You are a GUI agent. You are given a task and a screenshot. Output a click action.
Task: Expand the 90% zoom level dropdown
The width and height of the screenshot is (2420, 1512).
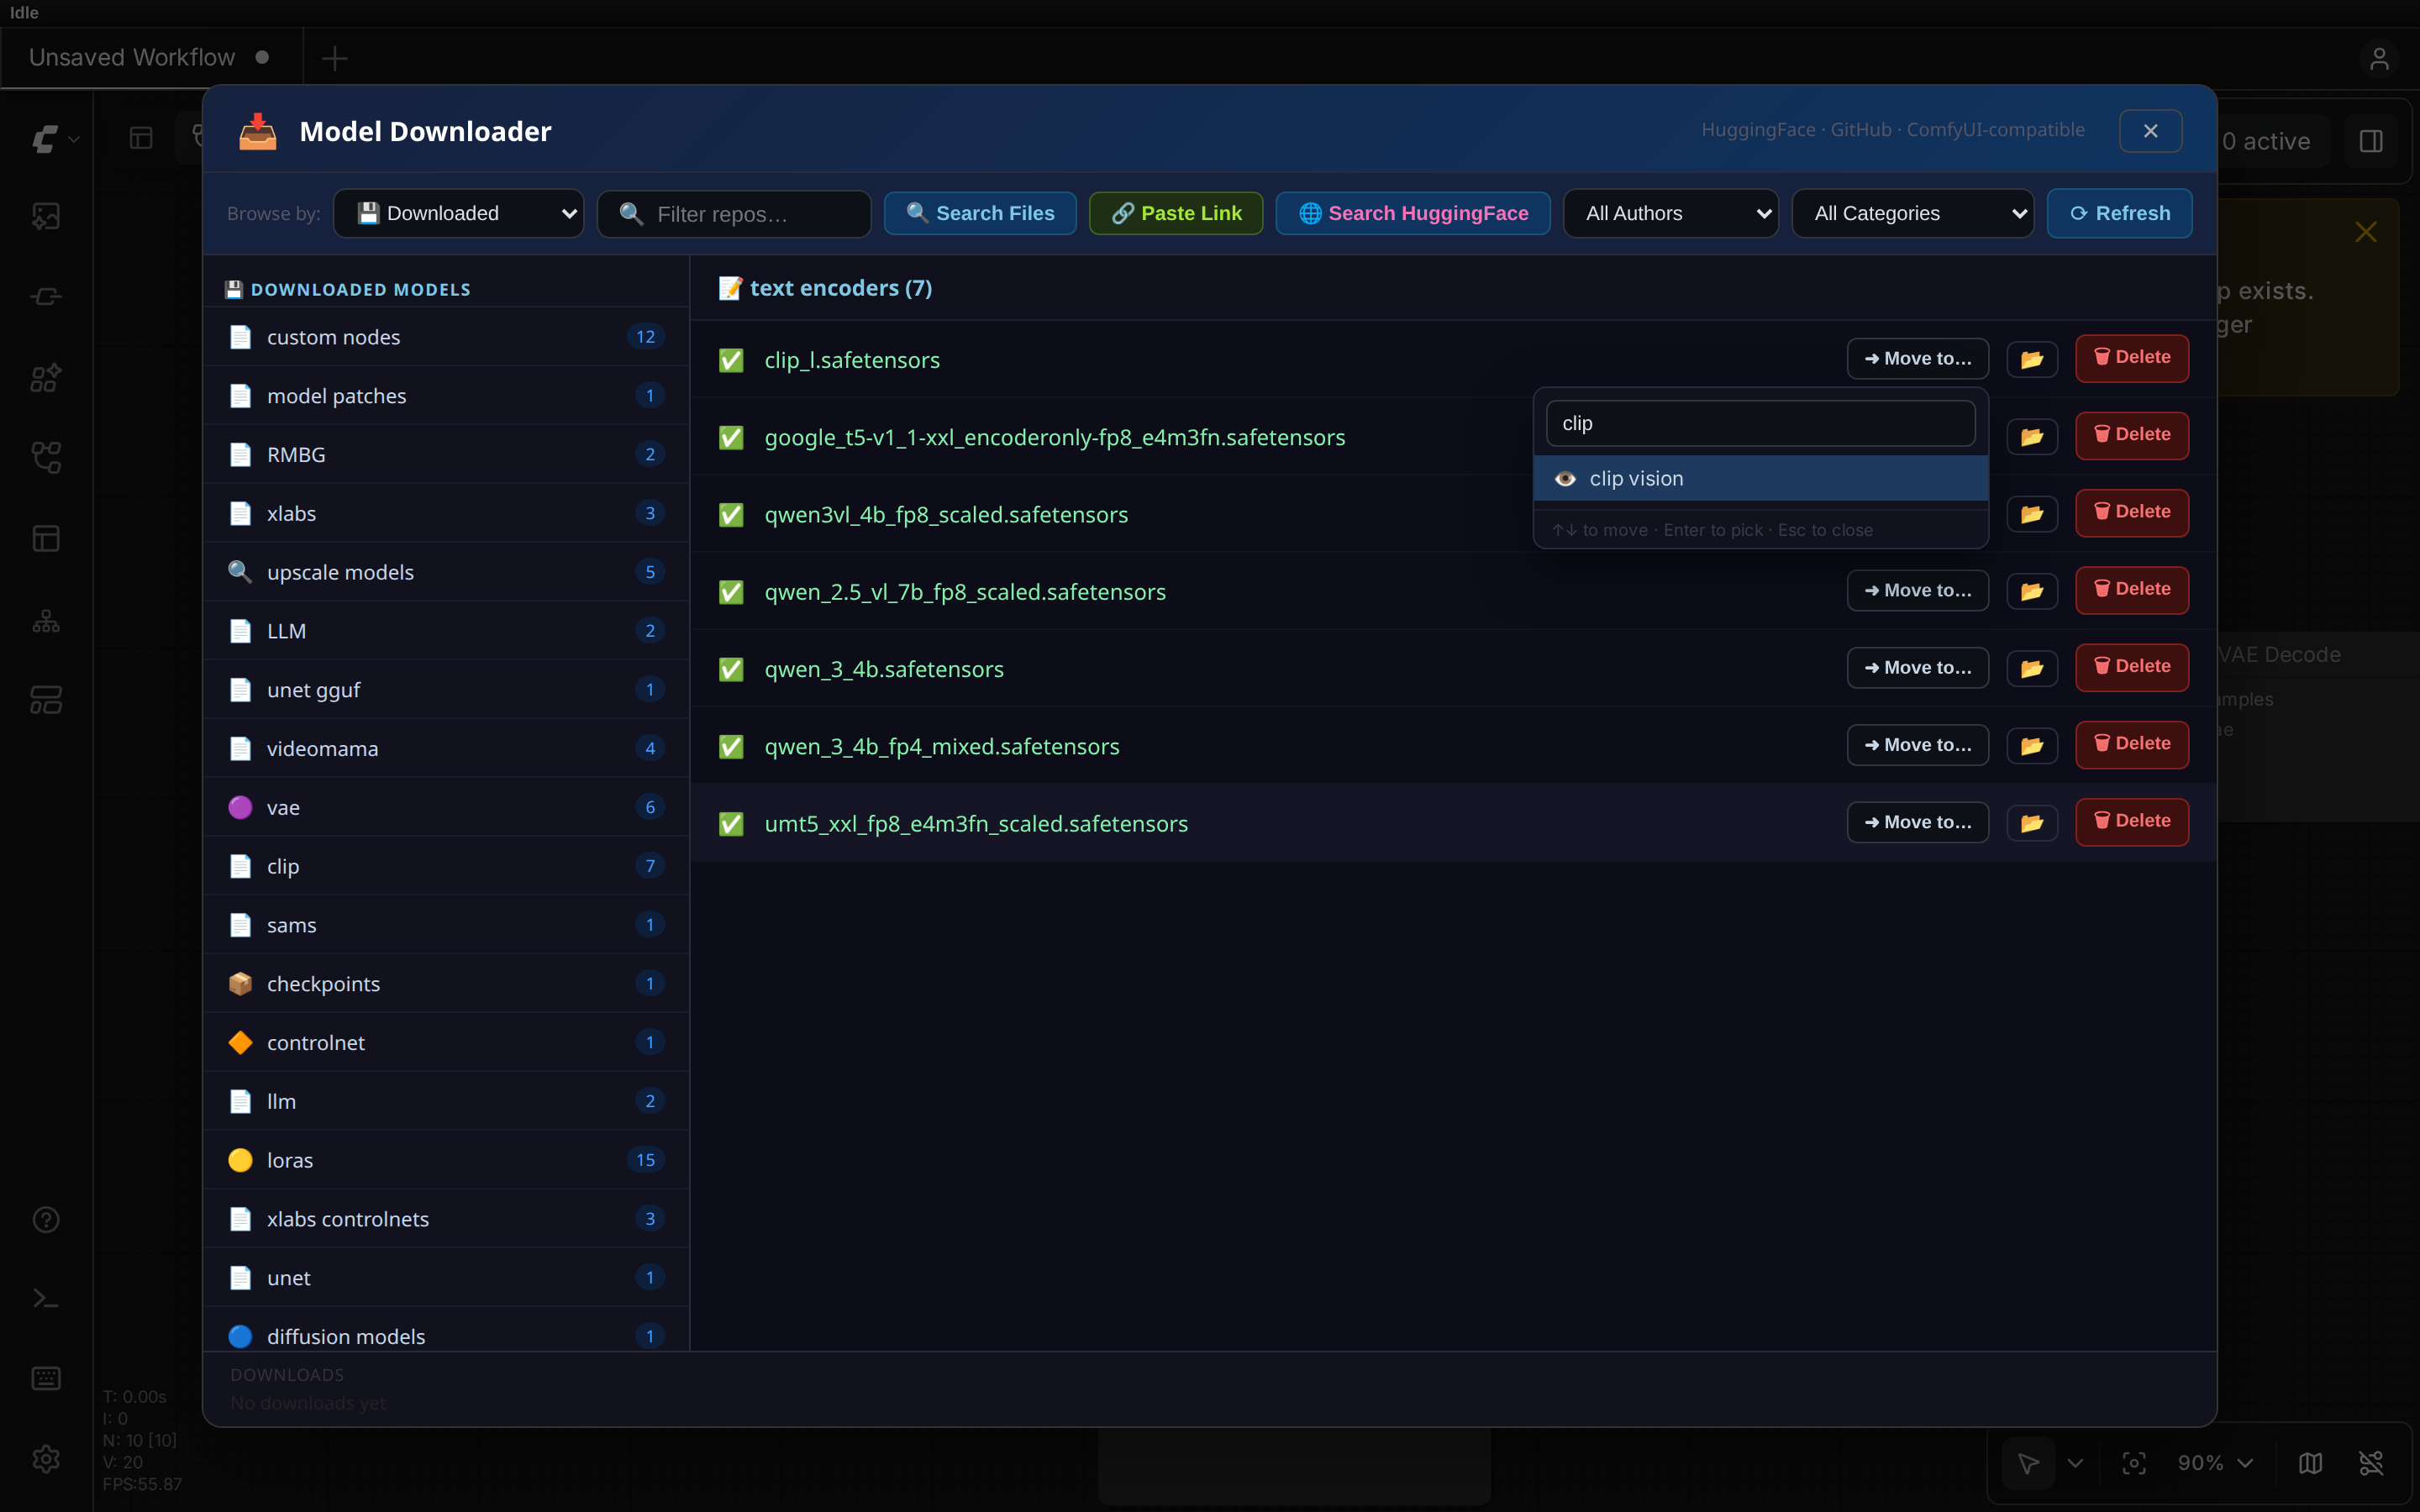pyautogui.click(x=2215, y=1463)
